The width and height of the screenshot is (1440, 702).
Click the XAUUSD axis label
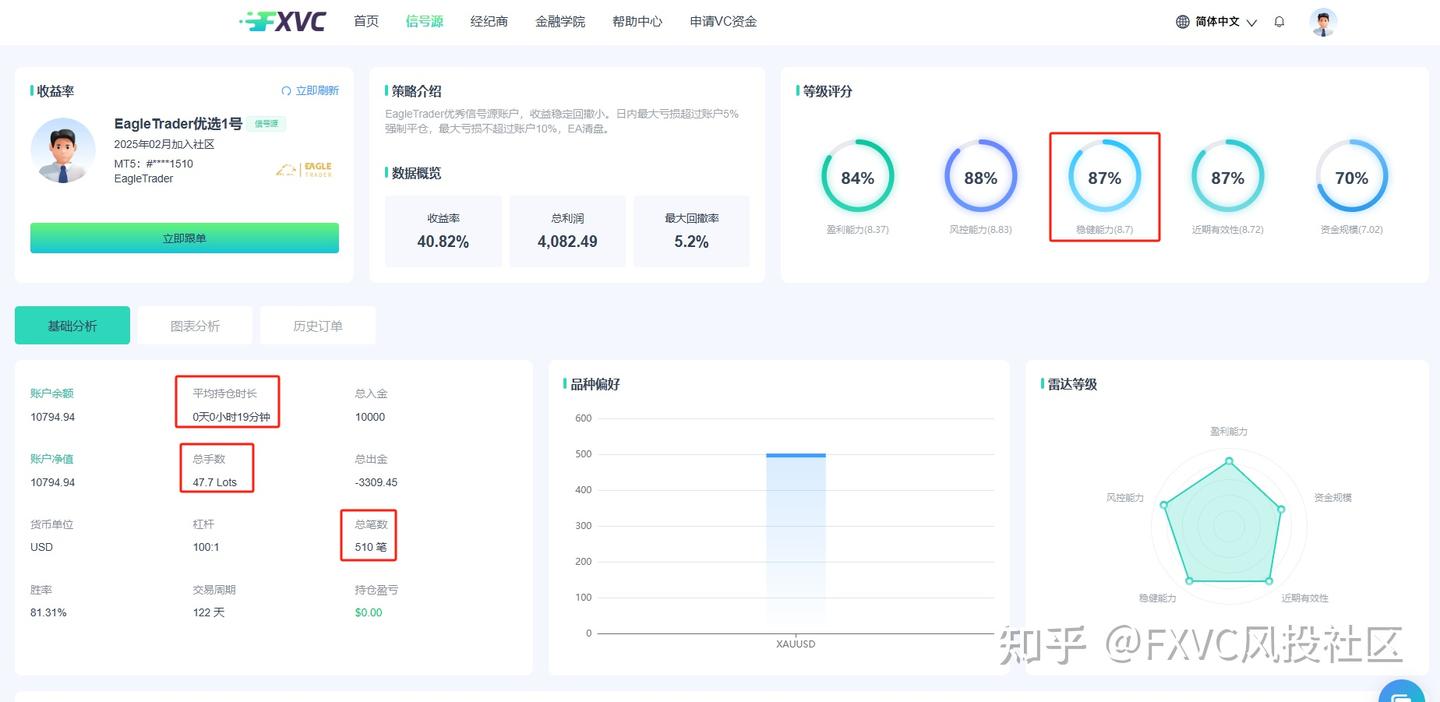click(796, 644)
